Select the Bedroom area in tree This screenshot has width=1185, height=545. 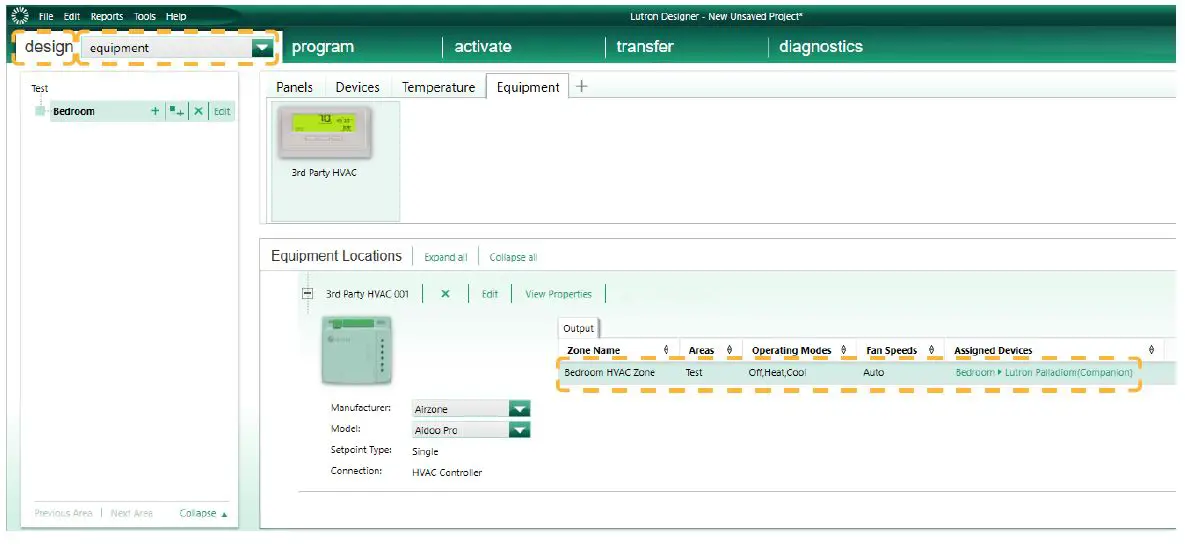coord(74,111)
